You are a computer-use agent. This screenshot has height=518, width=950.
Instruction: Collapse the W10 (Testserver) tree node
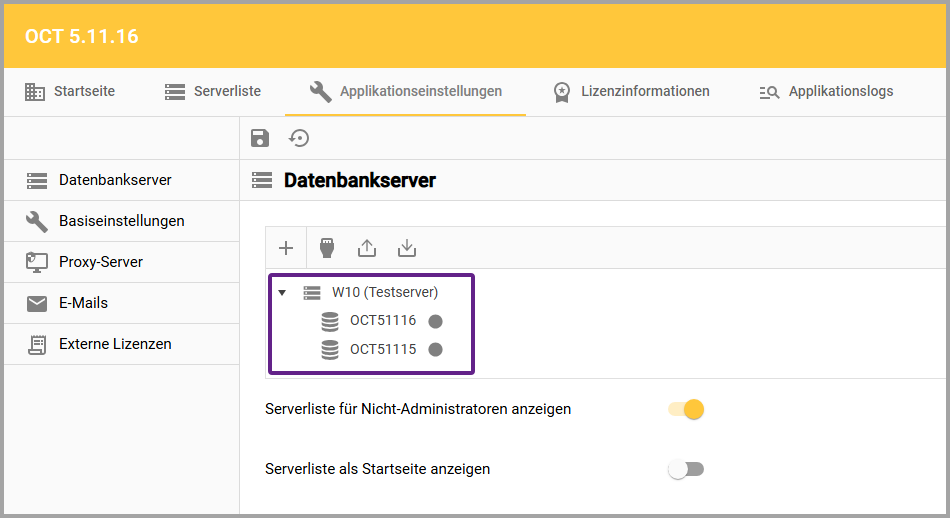(282, 293)
